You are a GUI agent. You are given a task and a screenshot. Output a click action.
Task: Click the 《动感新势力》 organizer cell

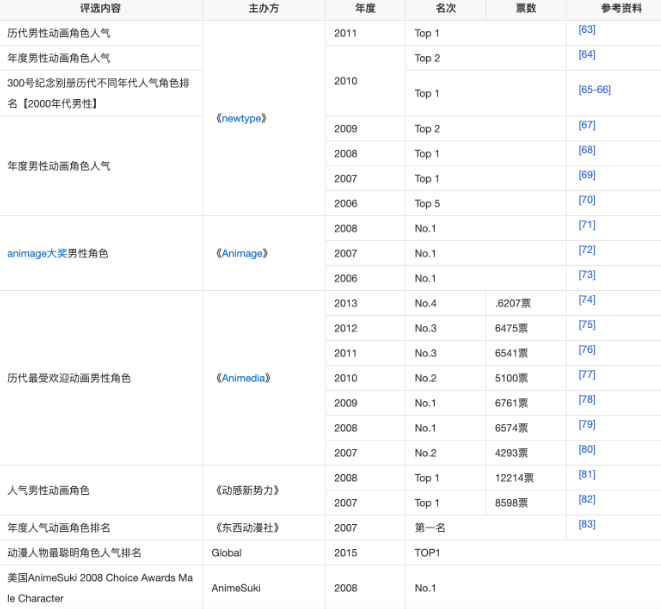[x=264, y=490]
